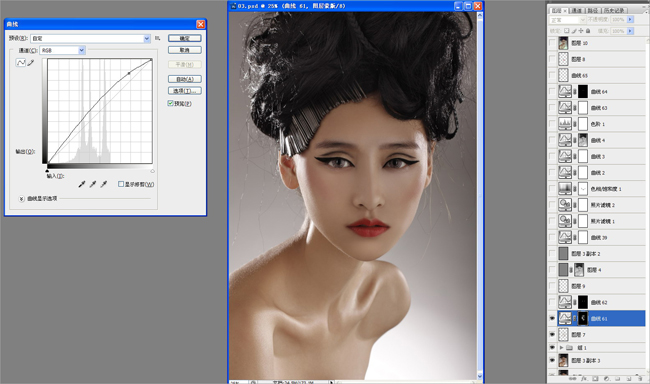
Task: Pick the black point eyedropper
Action: point(82,184)
